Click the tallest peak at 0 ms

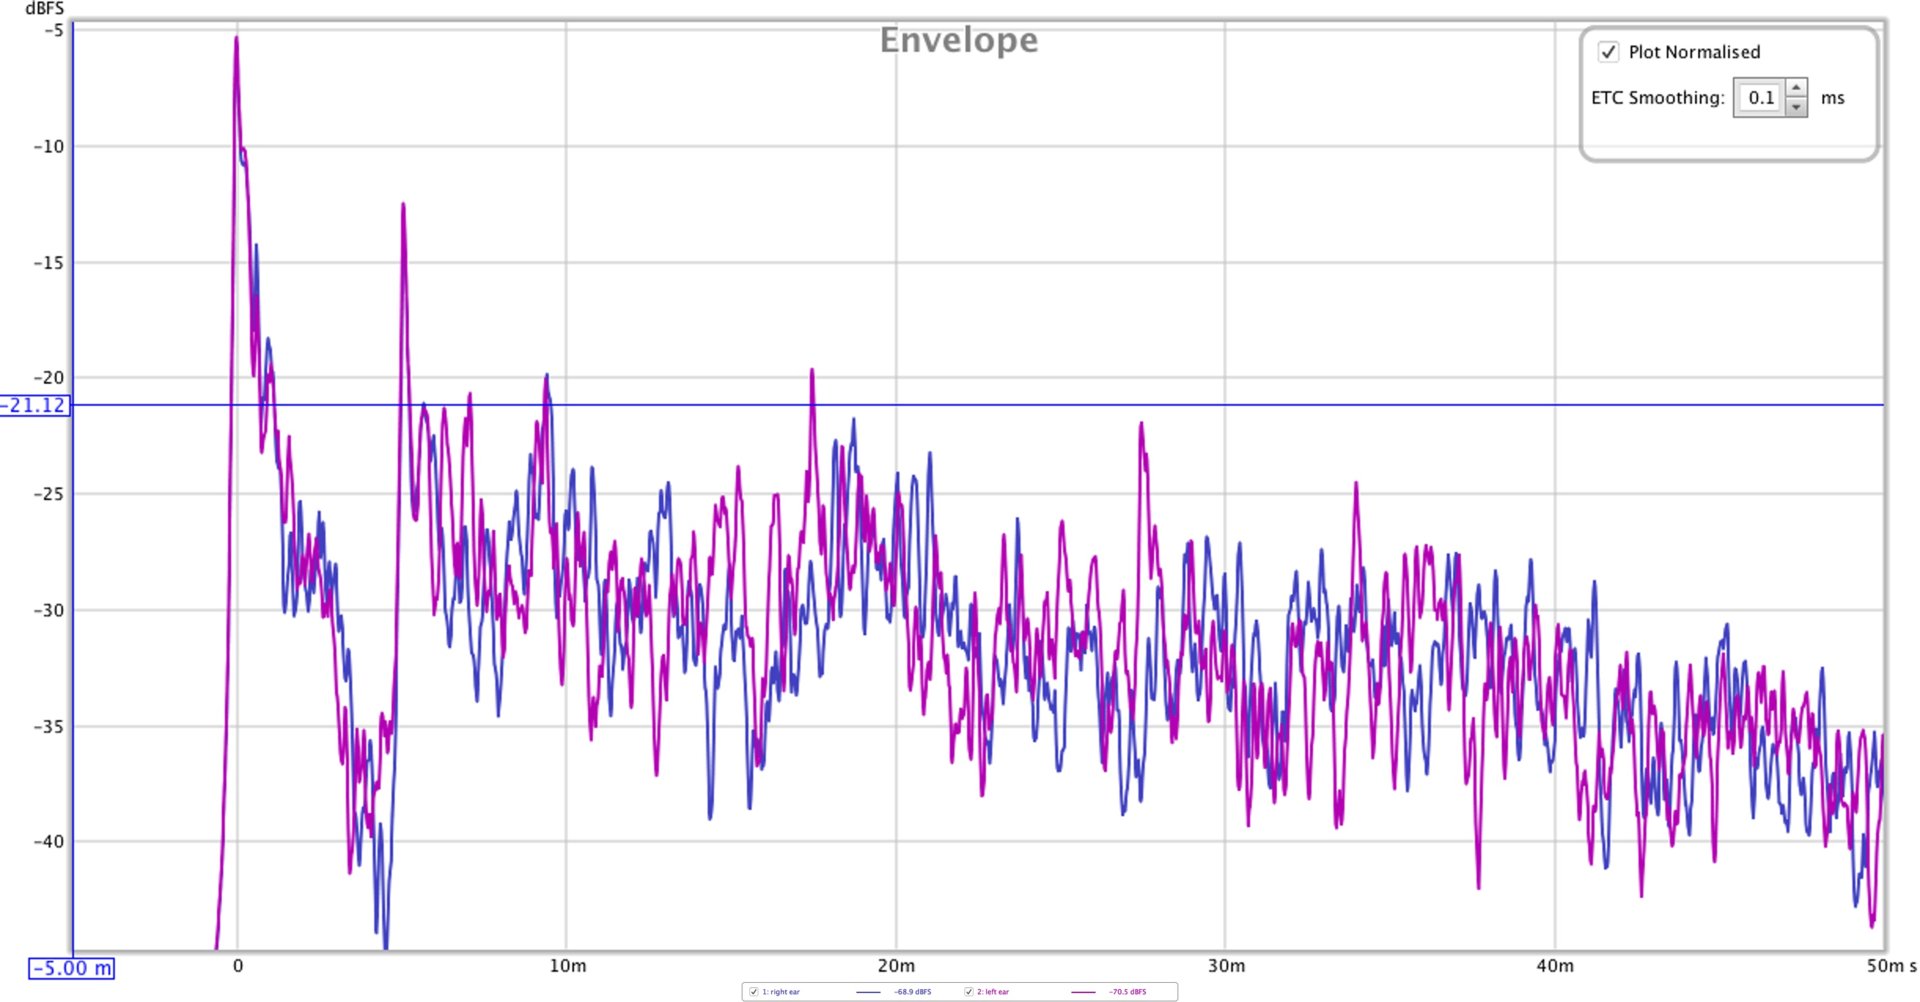236,40
